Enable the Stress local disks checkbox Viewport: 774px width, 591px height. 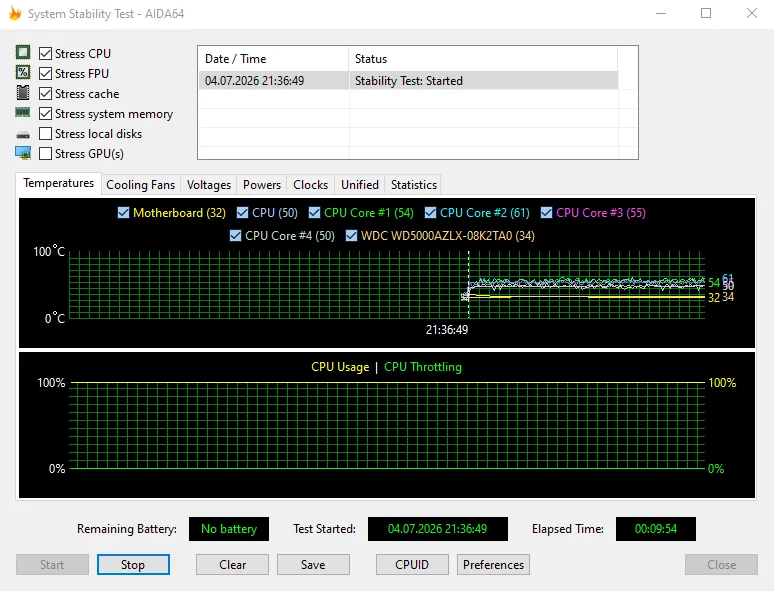pyautogui.click(x=45, y=134)
